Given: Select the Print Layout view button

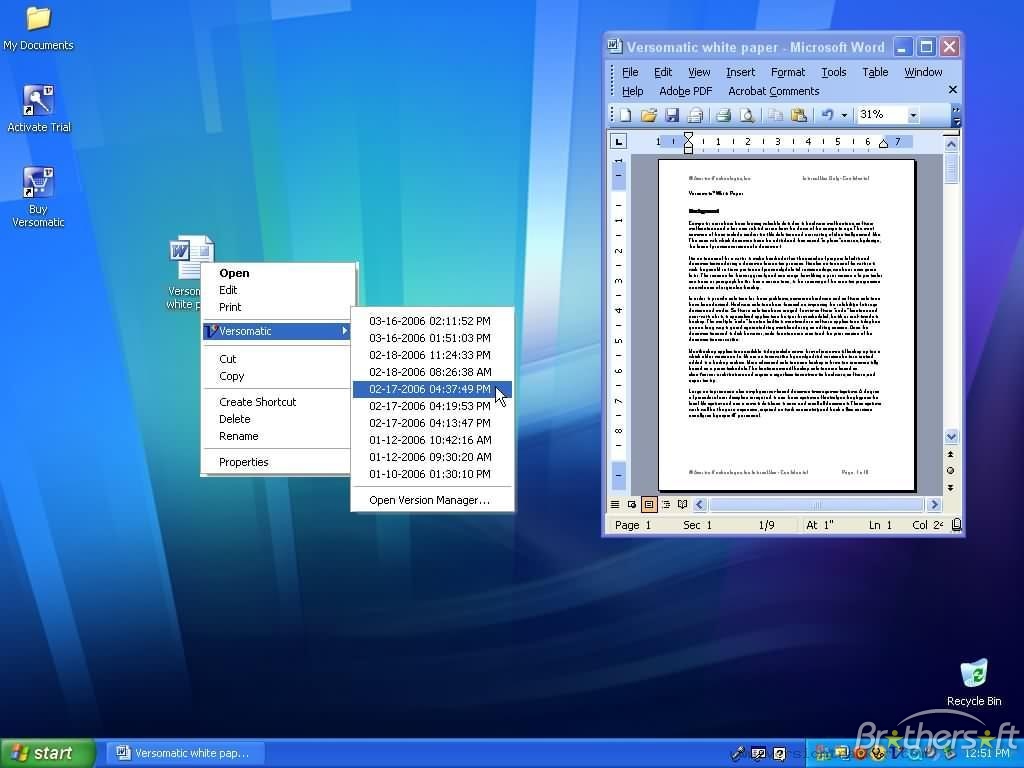Looking at the screenshot, I should click(x=648, y=504).
